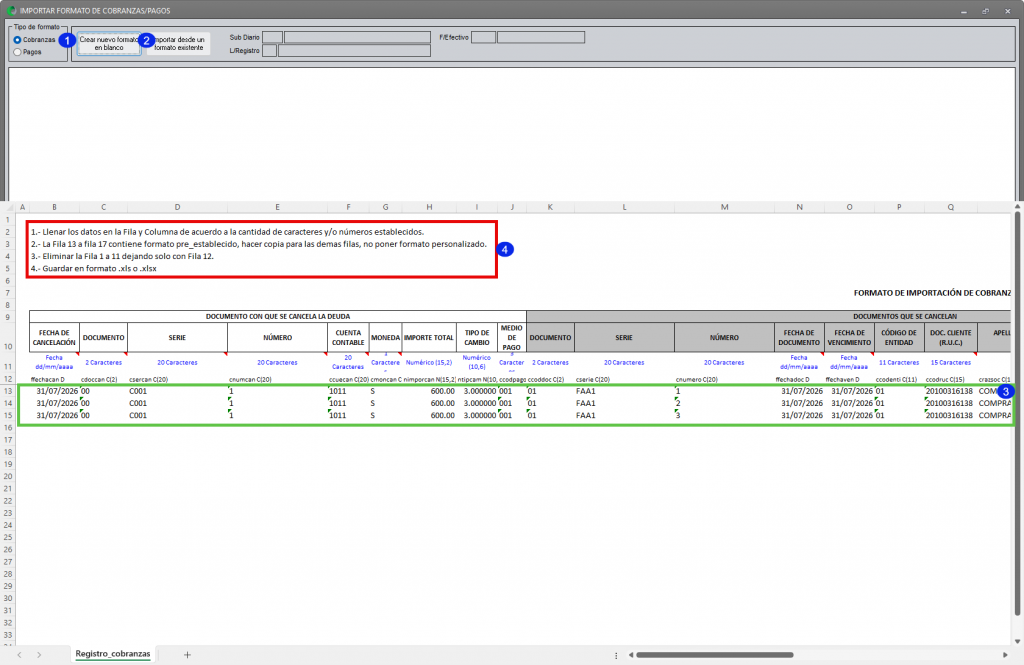Add a new sheet with plus icon
Viewport: 1024px width, 665px height.
187,655
